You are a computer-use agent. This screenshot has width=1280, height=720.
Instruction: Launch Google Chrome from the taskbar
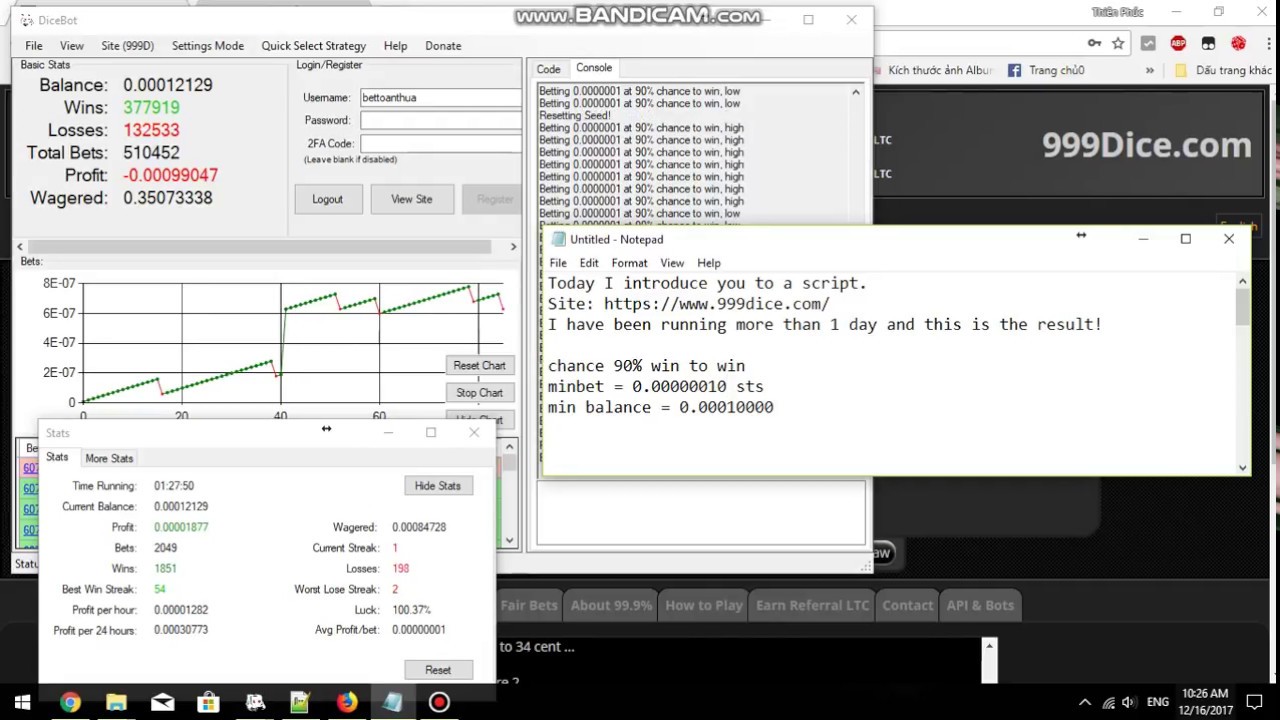click(70, 702)
